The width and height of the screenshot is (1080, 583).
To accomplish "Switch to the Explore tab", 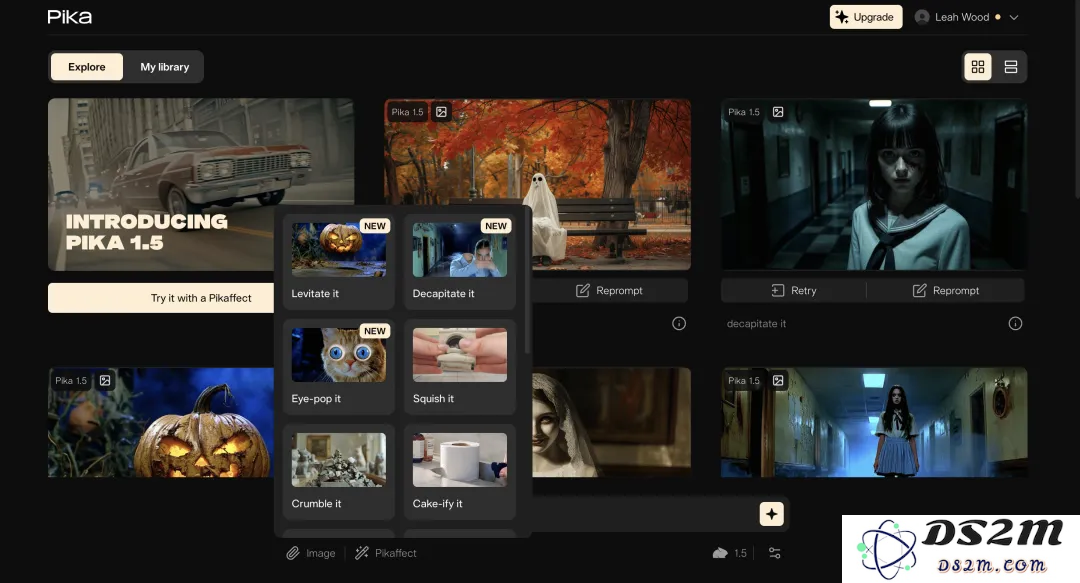I will 87,67.
